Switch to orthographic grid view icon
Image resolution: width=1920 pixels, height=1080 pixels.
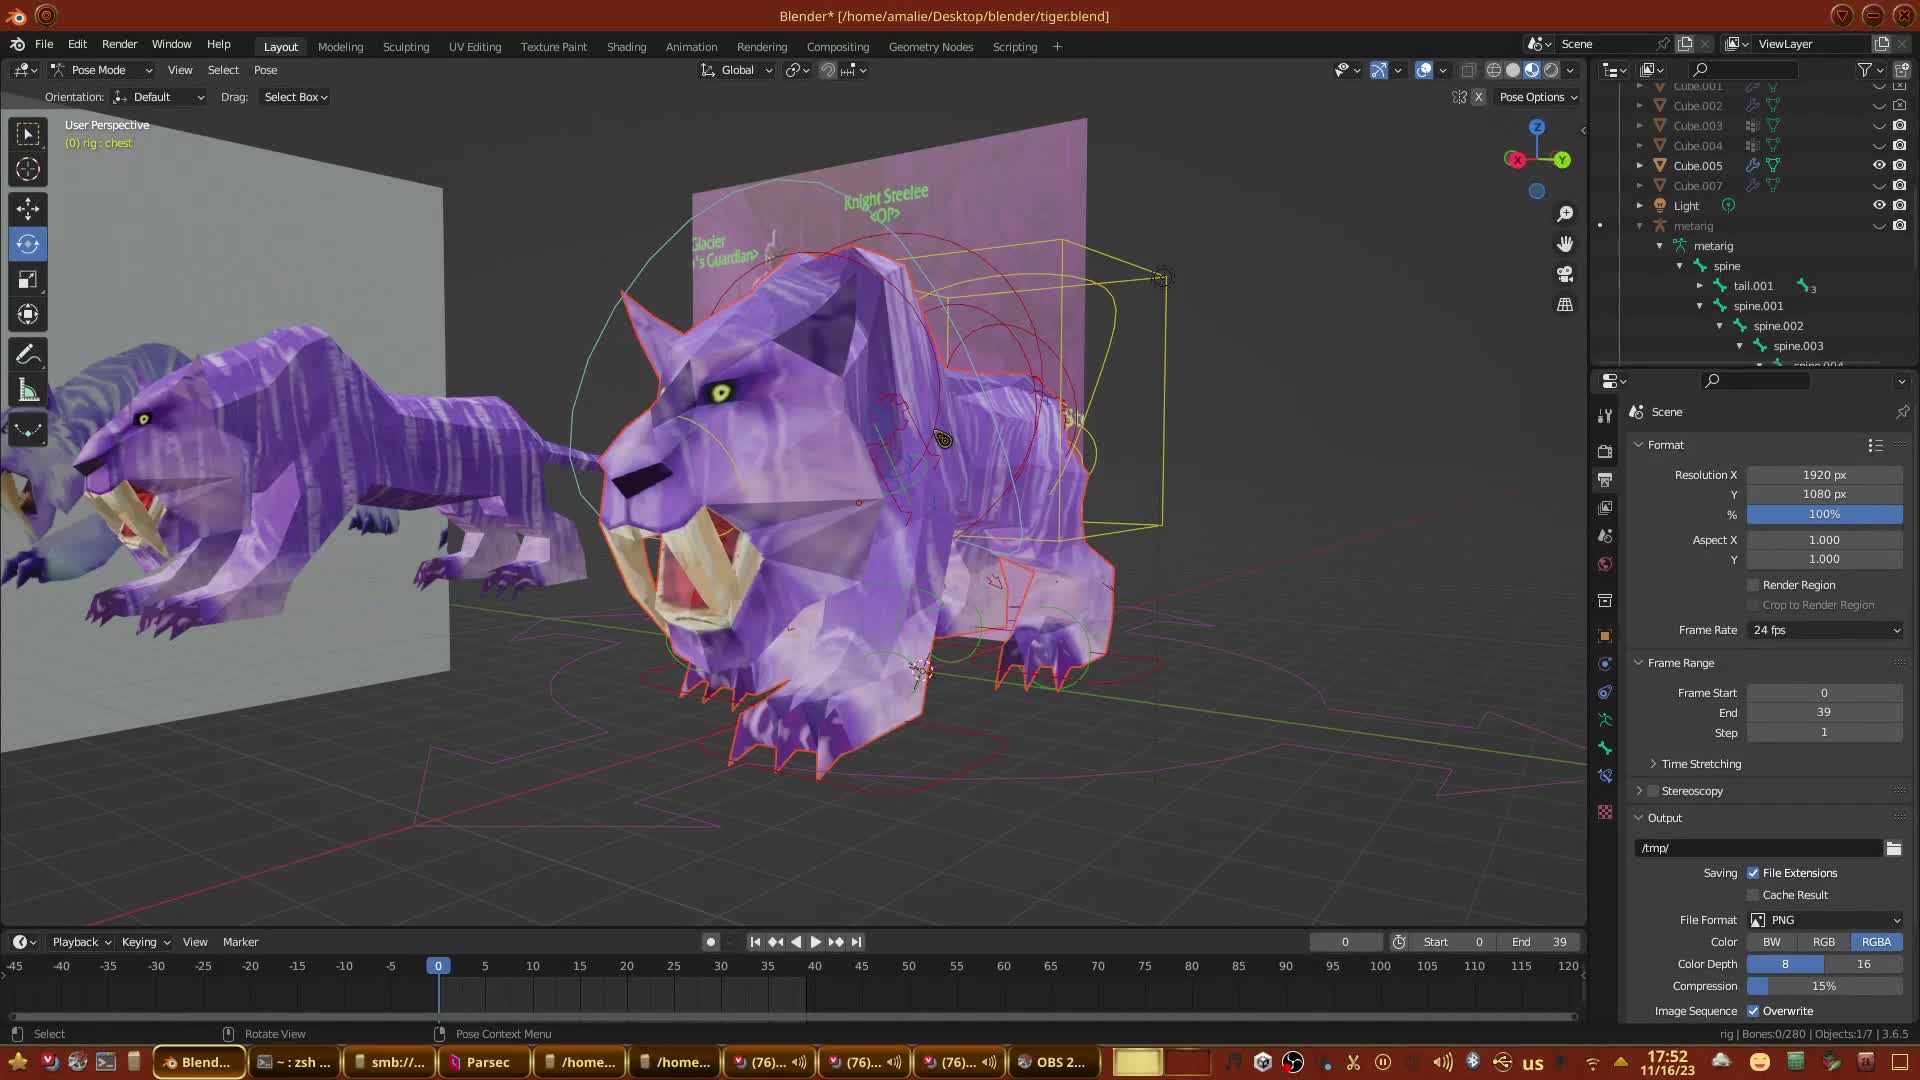click(1565, 304)
